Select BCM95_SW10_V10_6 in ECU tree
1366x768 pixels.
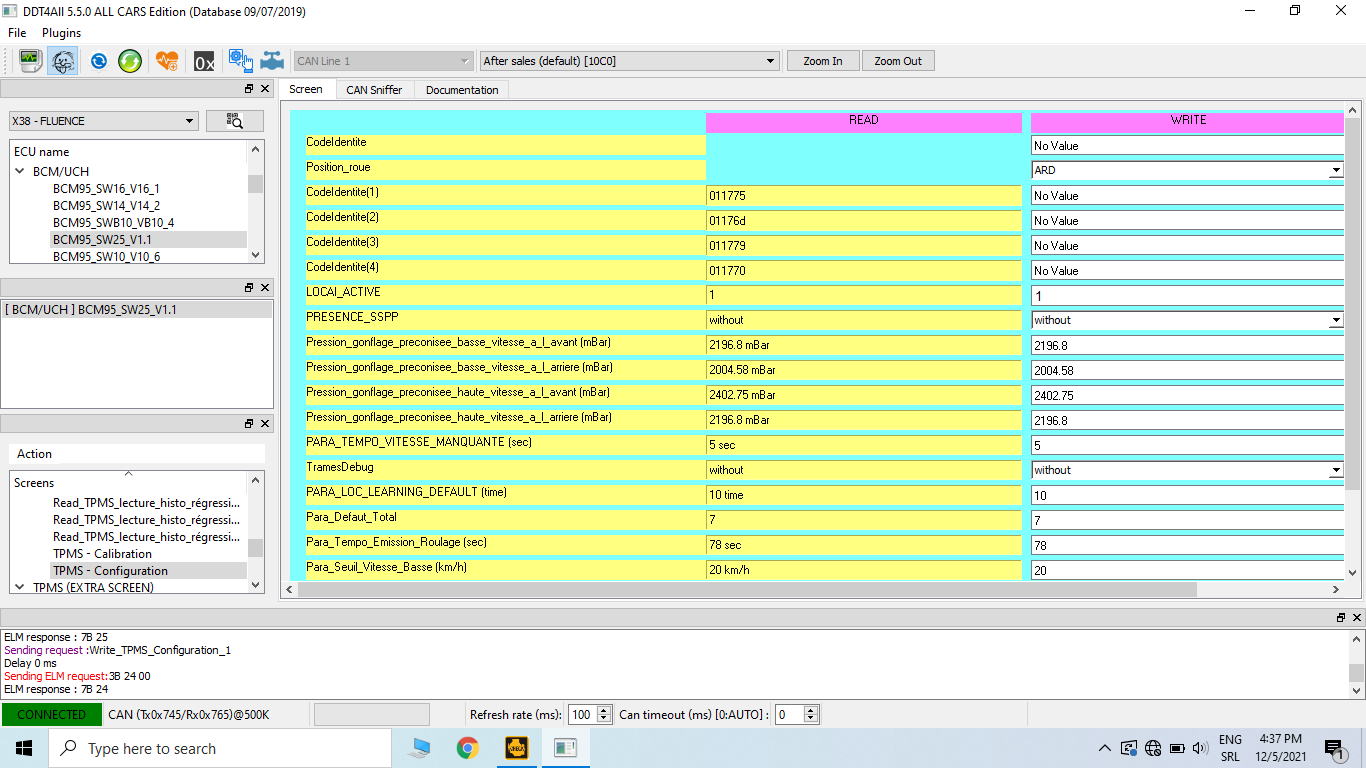pyautogui.click(x=106, y=256)
